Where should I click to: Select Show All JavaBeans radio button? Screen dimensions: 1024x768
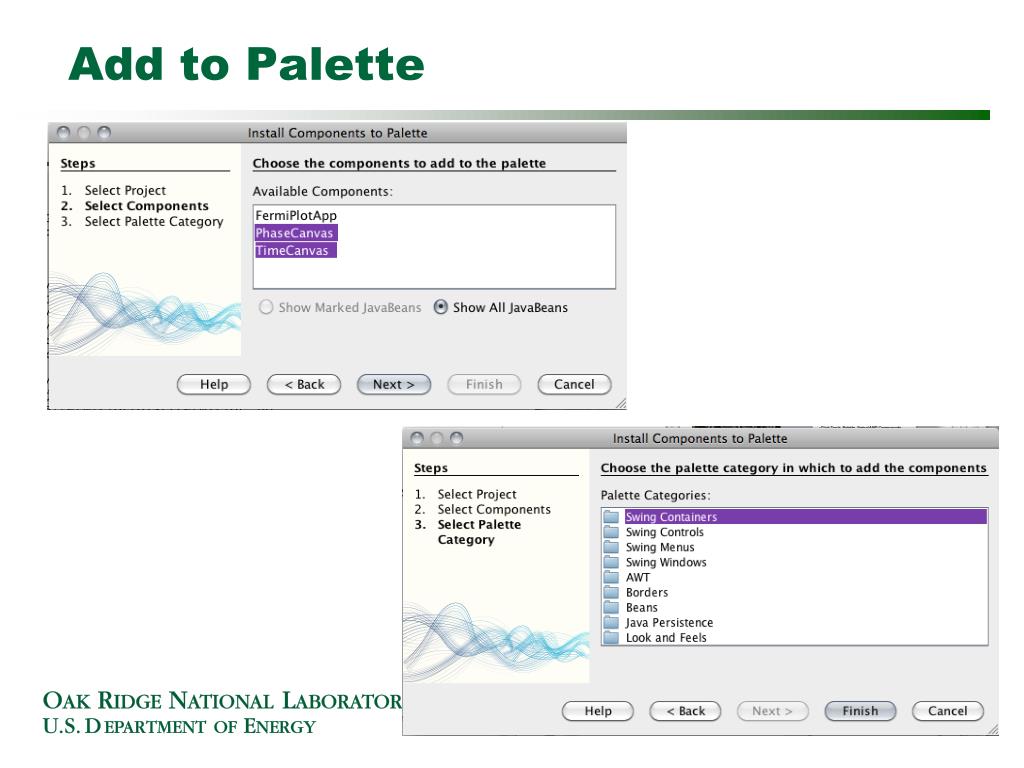click(x=441, y=307)
